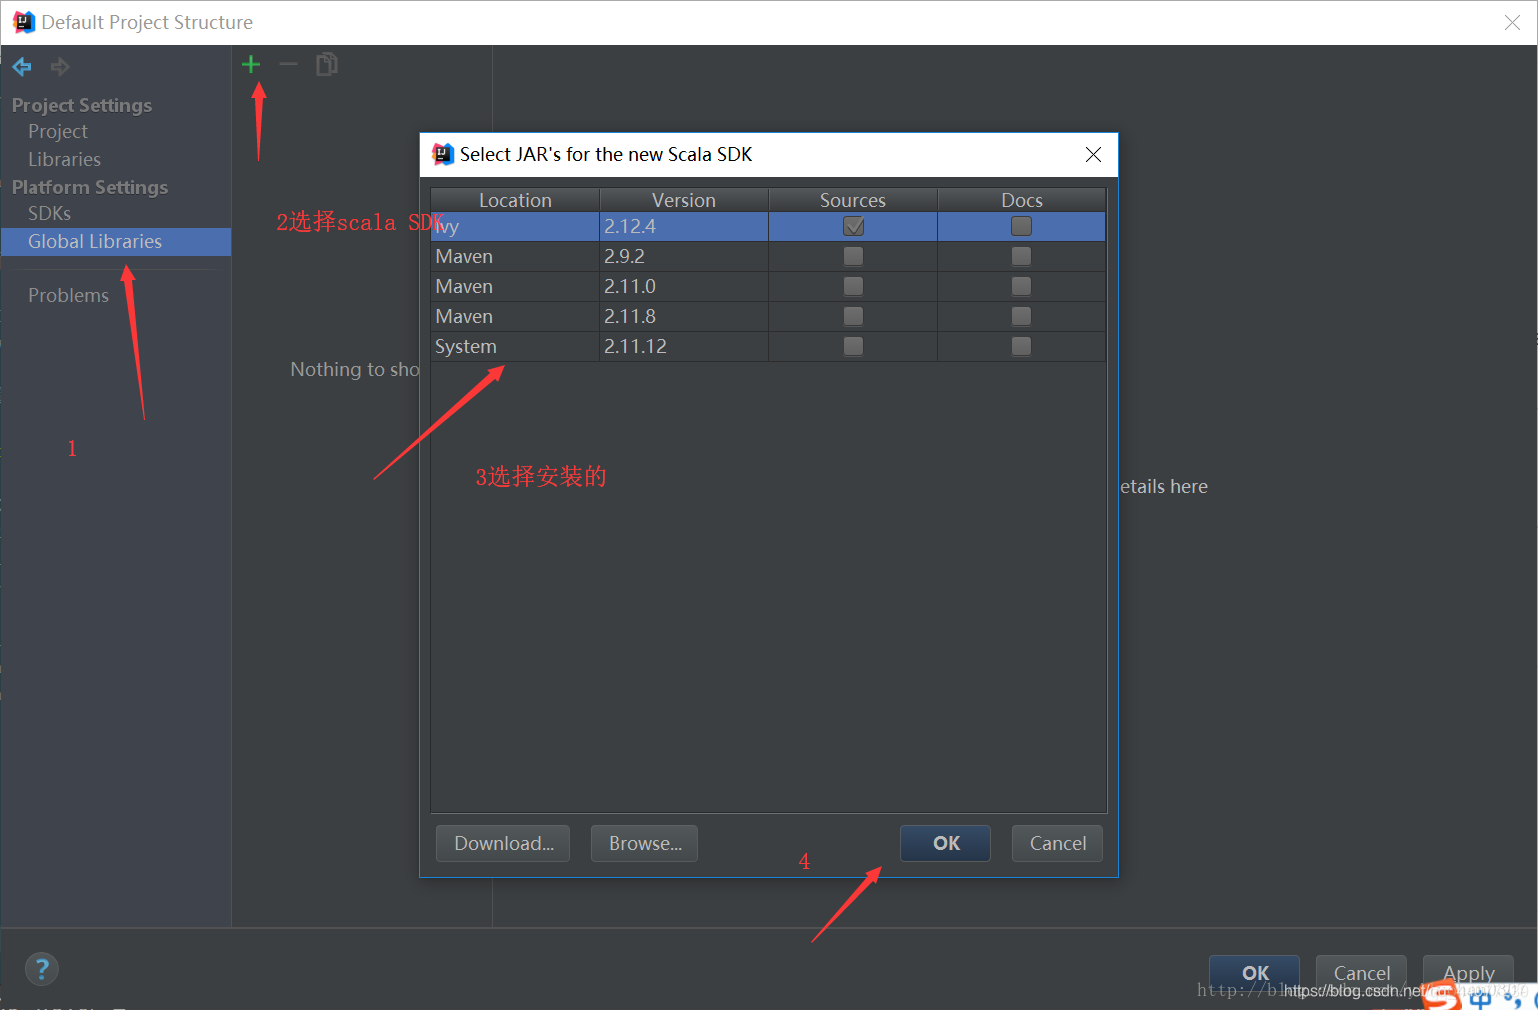1538x1010 pixels.
Task: Toggle Sources checkbox for Ivy 2.12.4
Action: pyautogui.click(x=853, y=226)
